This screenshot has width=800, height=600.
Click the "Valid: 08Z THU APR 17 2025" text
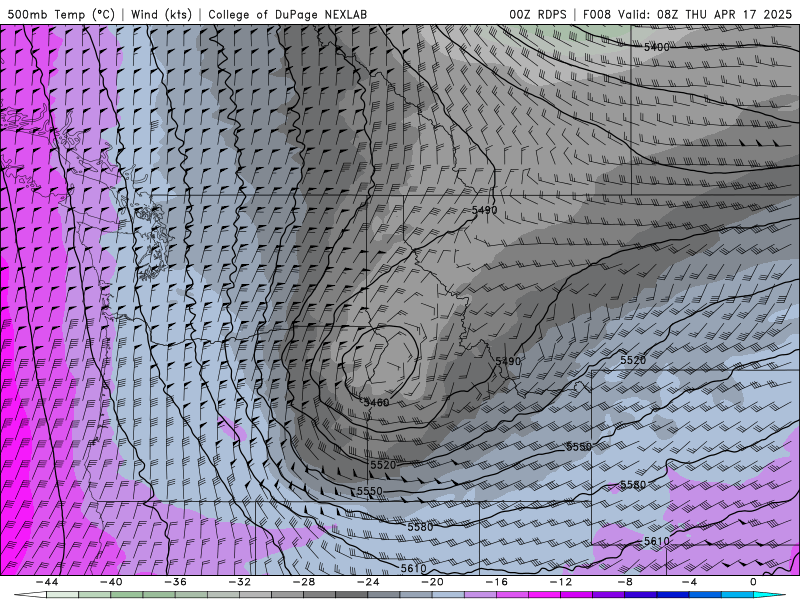point(705,14)
